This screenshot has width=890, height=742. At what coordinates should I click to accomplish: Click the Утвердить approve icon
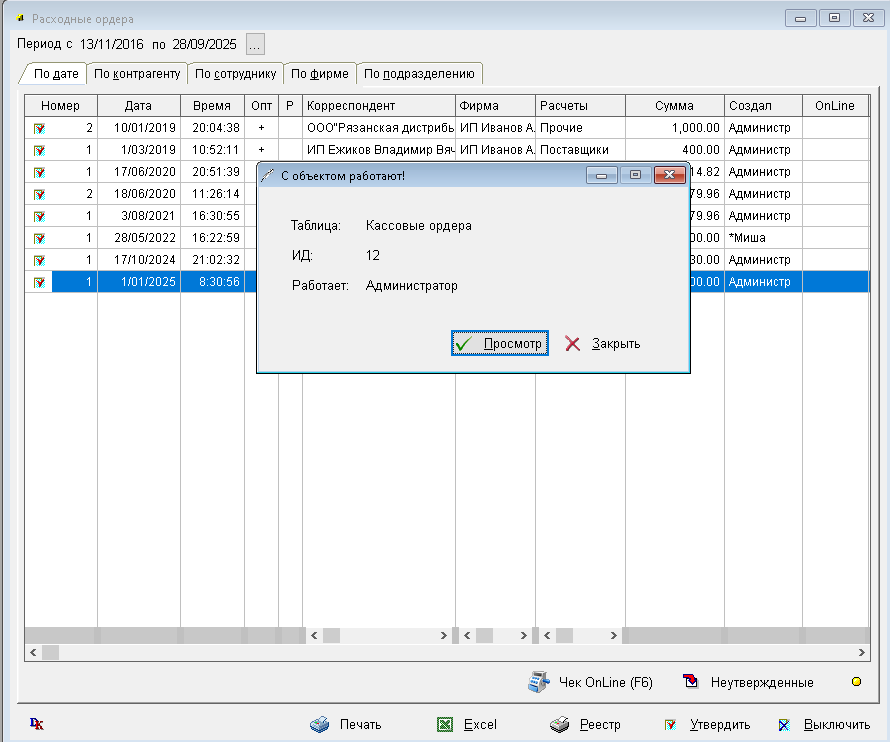point(672,725)
